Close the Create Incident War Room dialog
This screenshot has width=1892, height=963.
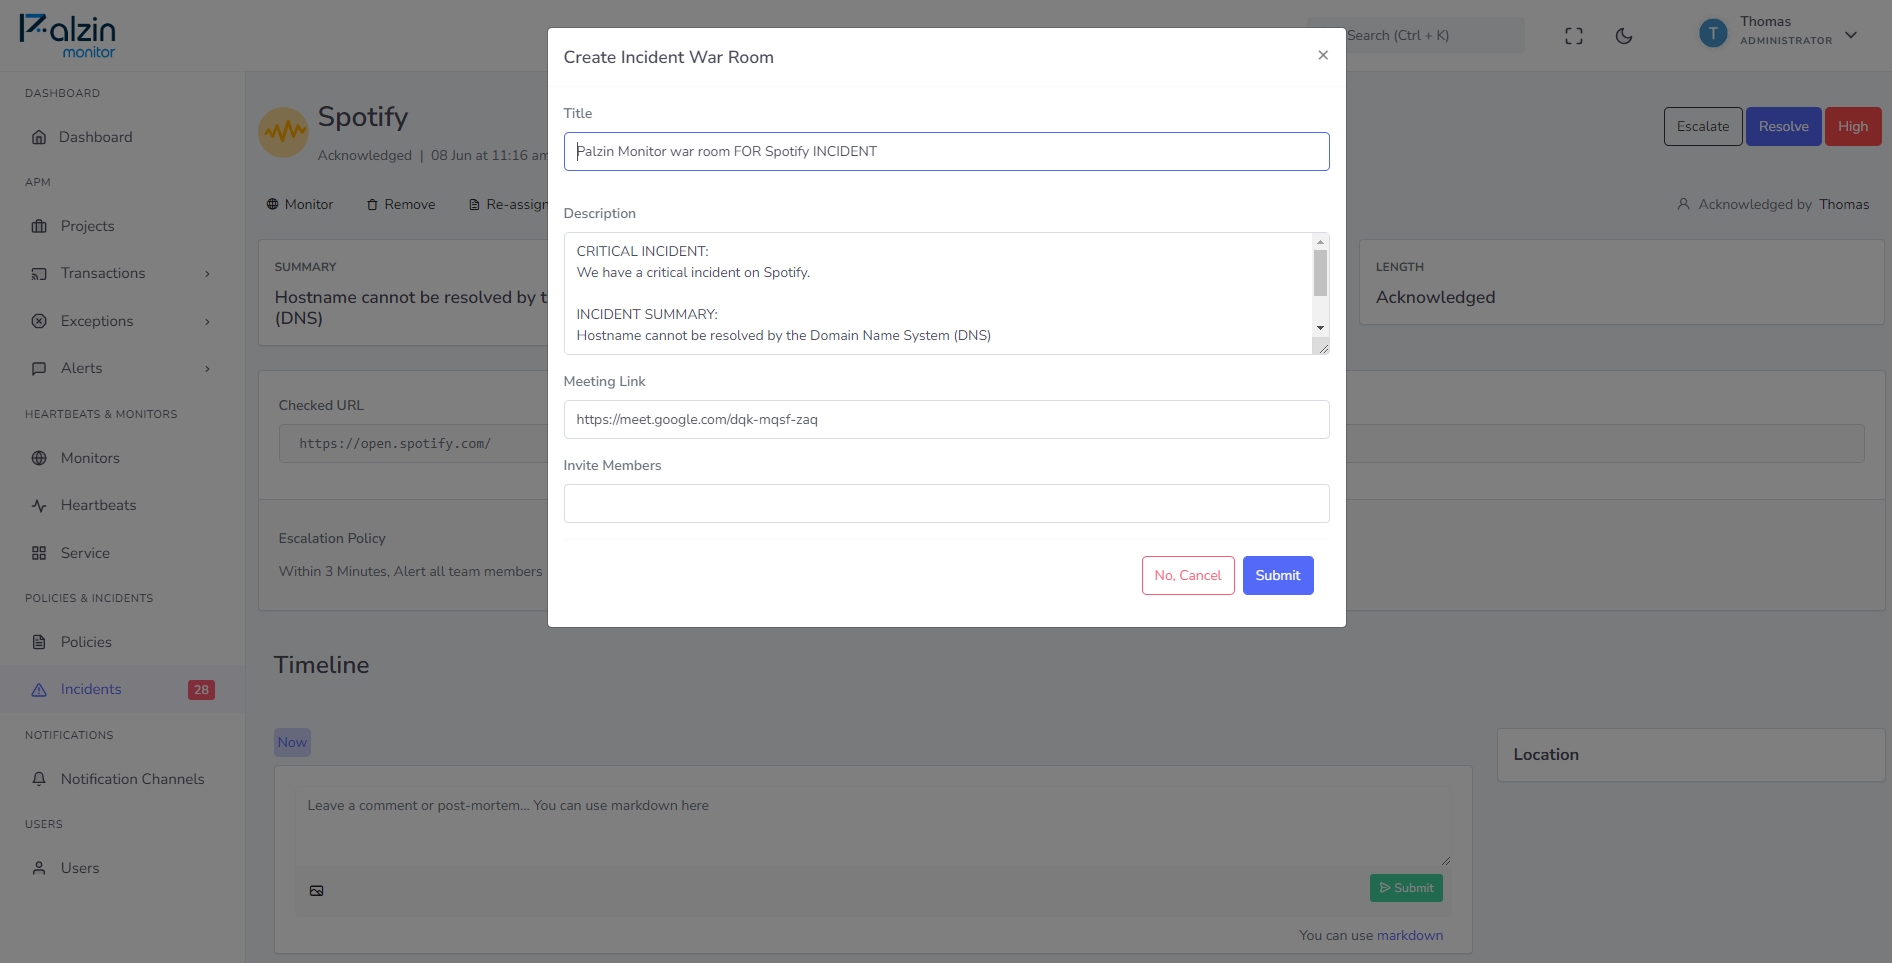(1323, 55)
